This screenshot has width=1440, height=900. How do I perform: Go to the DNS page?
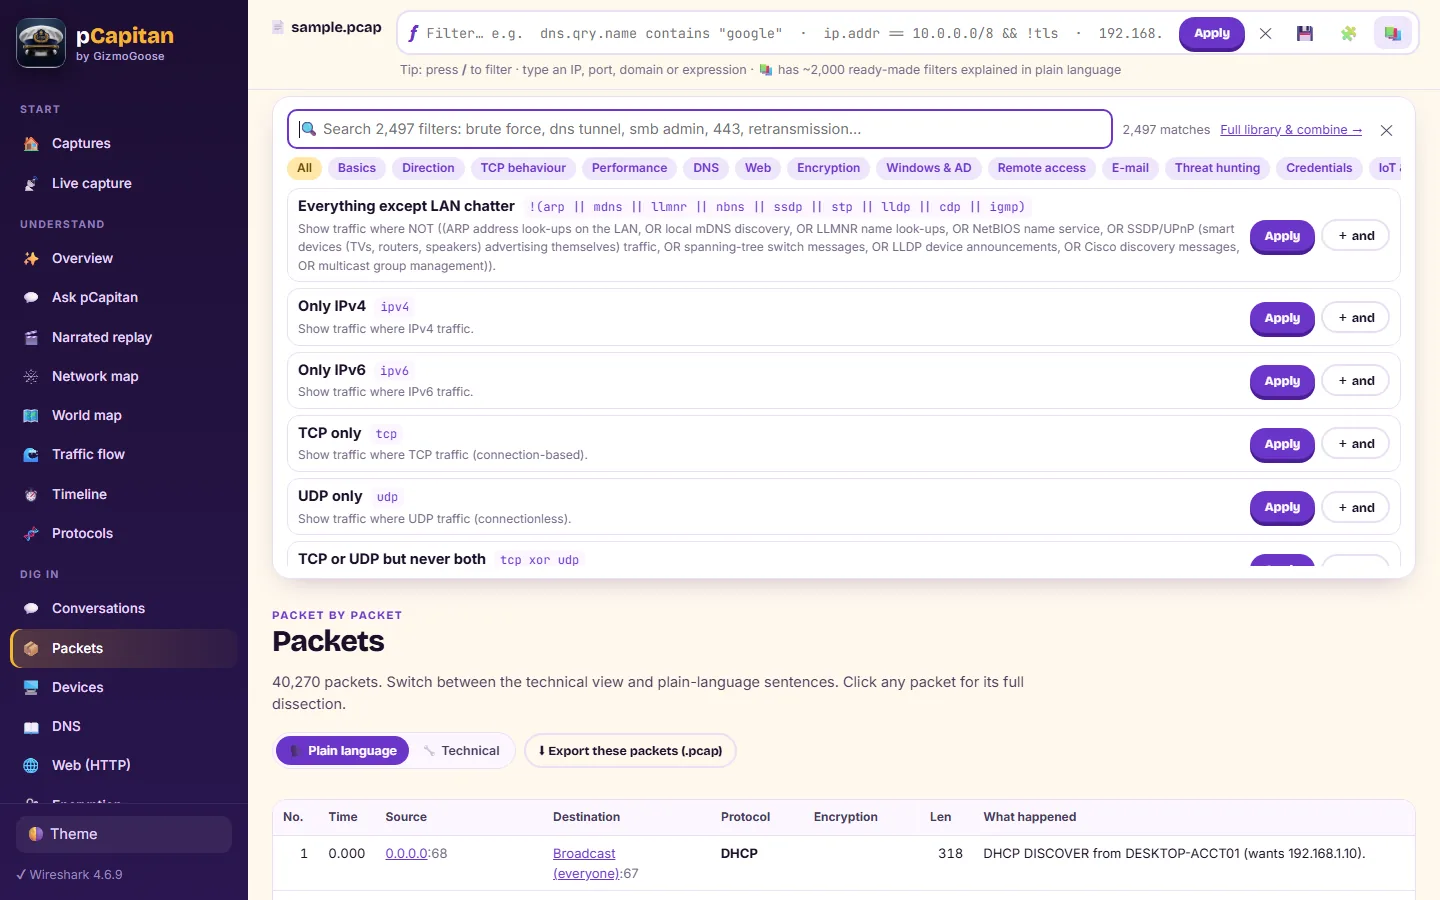[x=124, y=726]
